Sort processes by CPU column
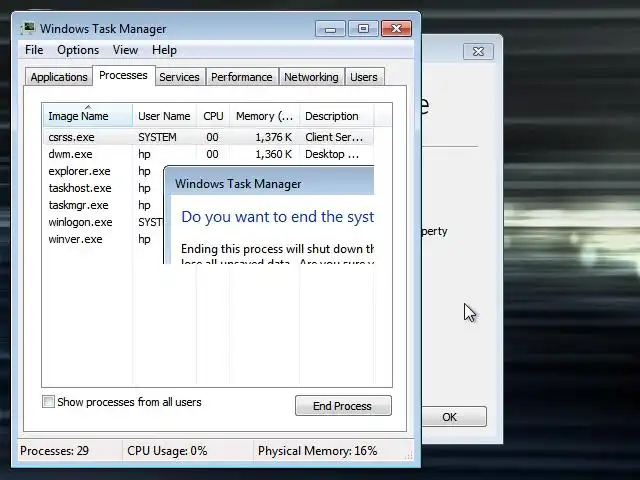This screenshot has width=640, height=480. coord(213,116)
